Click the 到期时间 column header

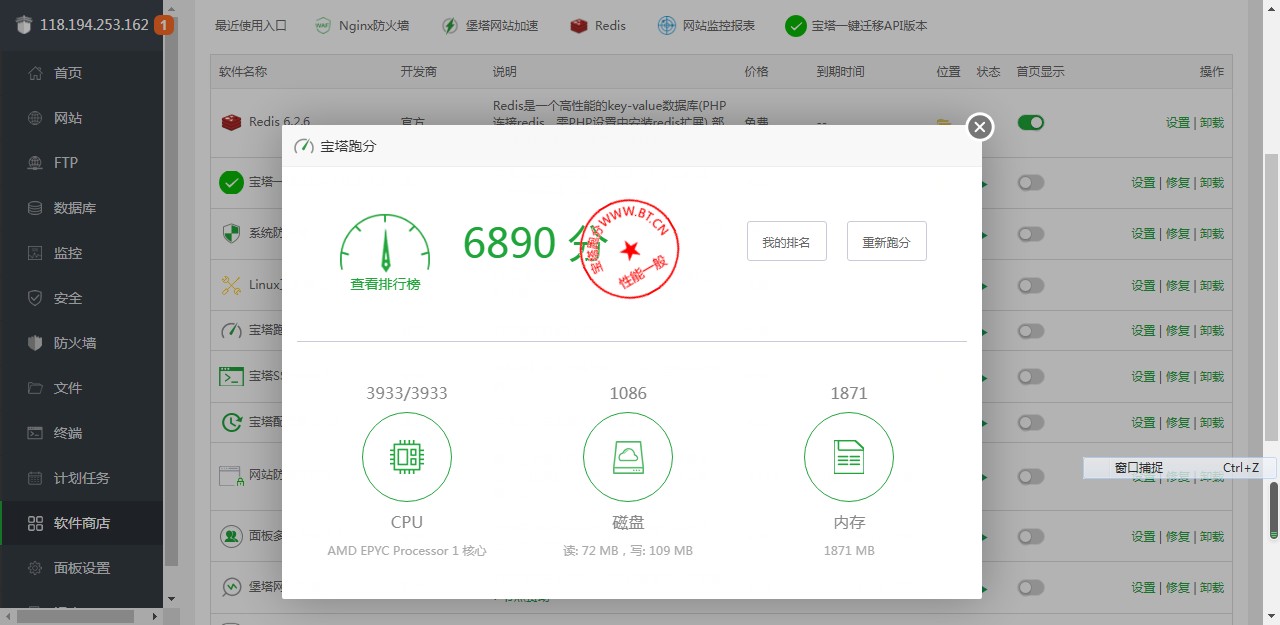[841, 72]
